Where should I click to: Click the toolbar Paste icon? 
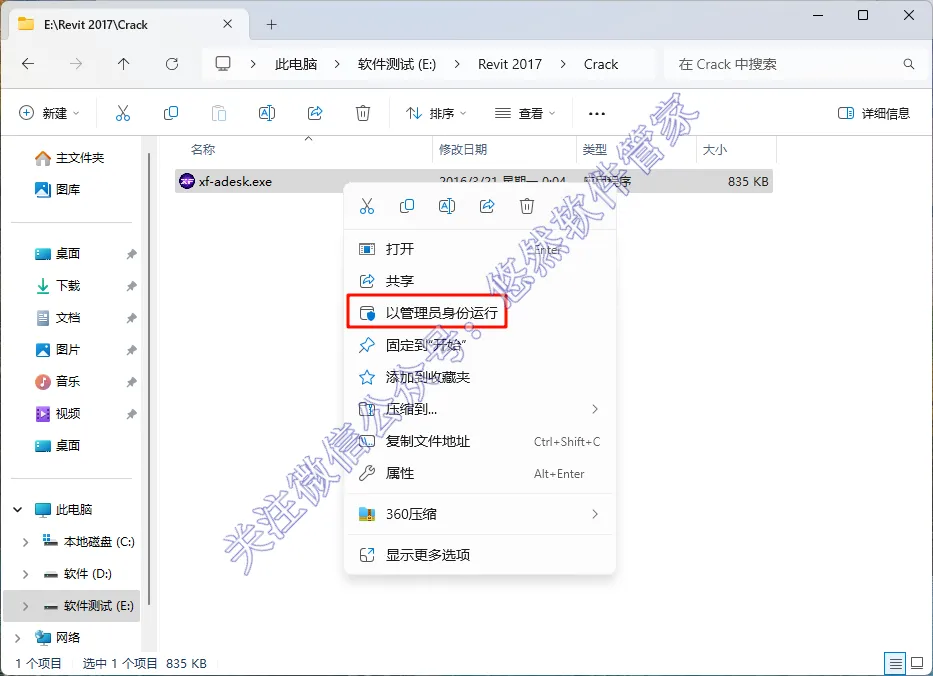pos(219,113)
